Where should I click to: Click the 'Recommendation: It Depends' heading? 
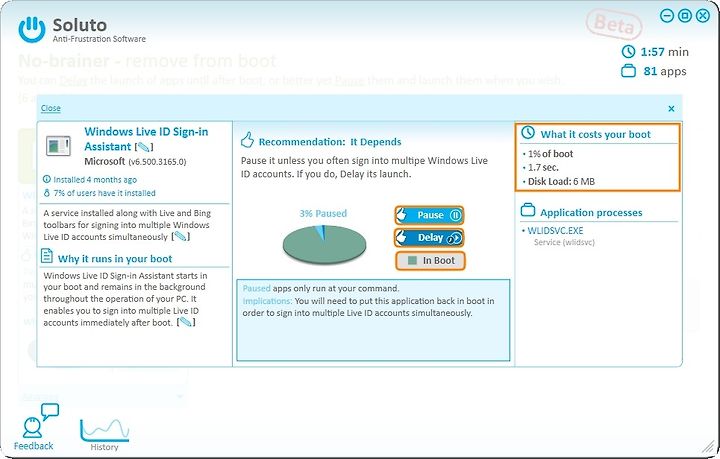coord(330,142)
